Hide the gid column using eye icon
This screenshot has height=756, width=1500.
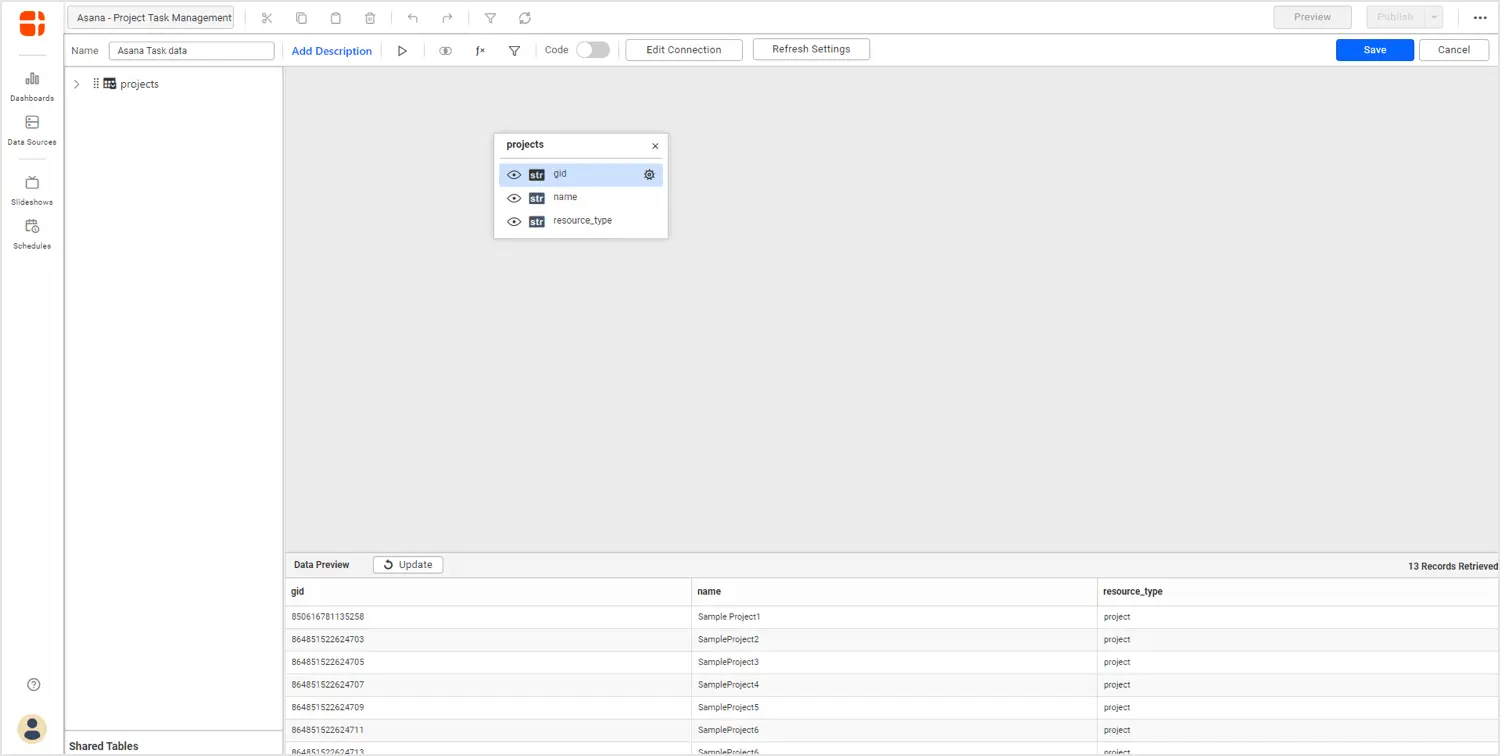(x=514, y=175)
